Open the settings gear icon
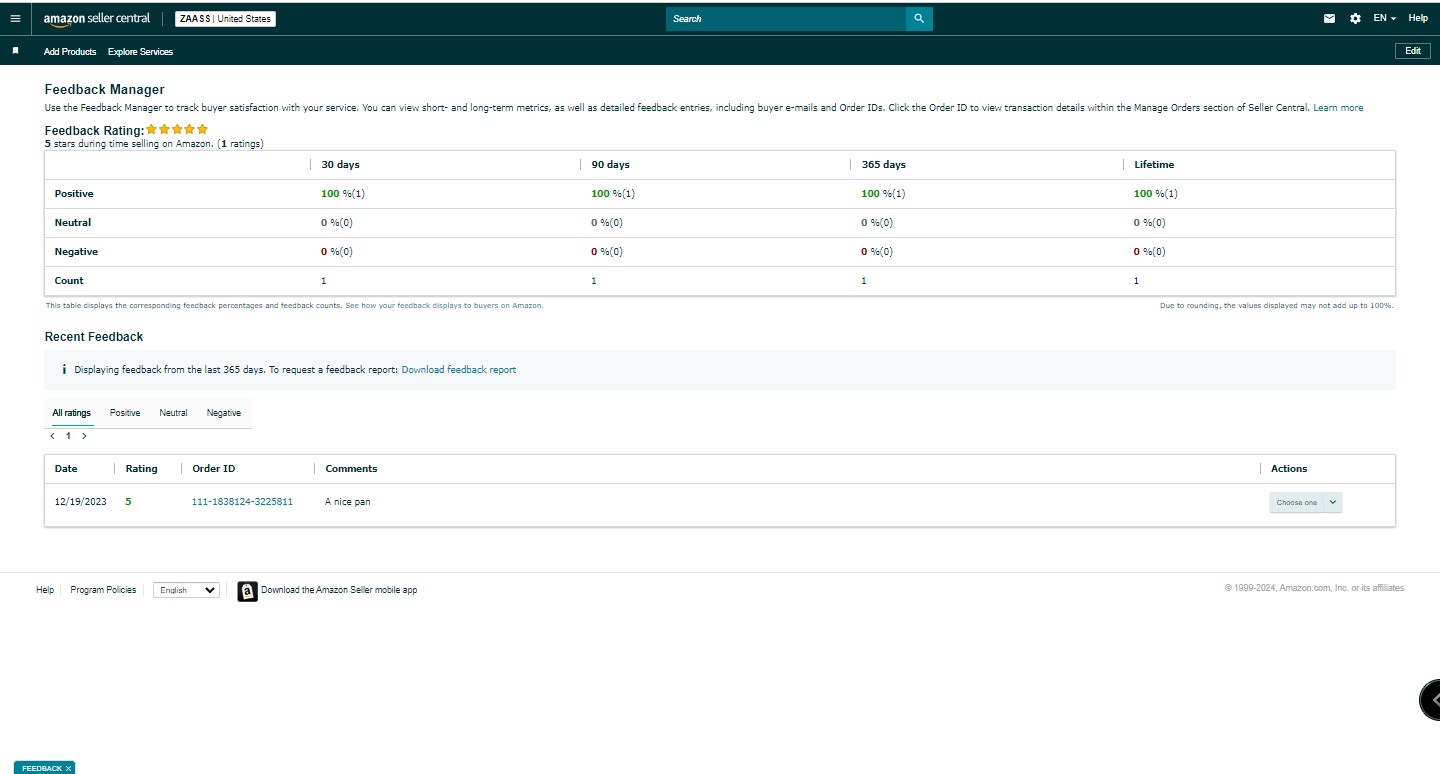The width and height of the screenshot is (1440, 774). click(1355, 18)
